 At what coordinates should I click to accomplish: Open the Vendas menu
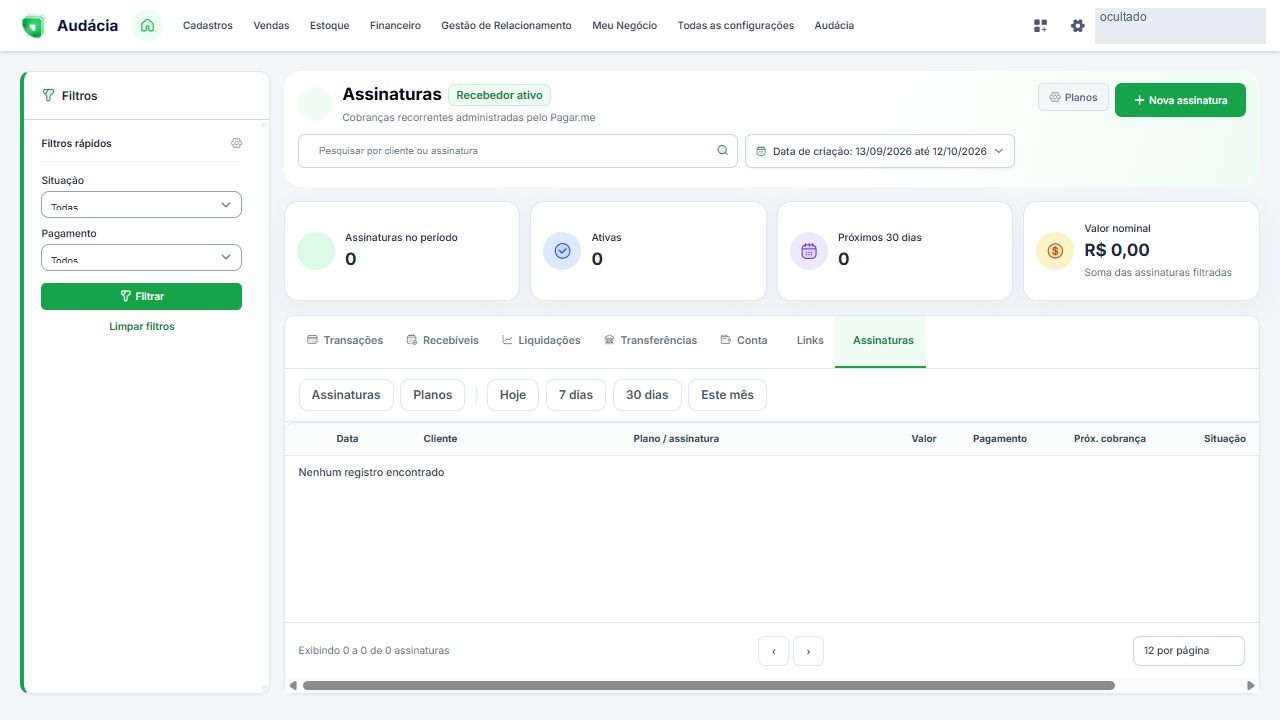click(x=271, y=26)
